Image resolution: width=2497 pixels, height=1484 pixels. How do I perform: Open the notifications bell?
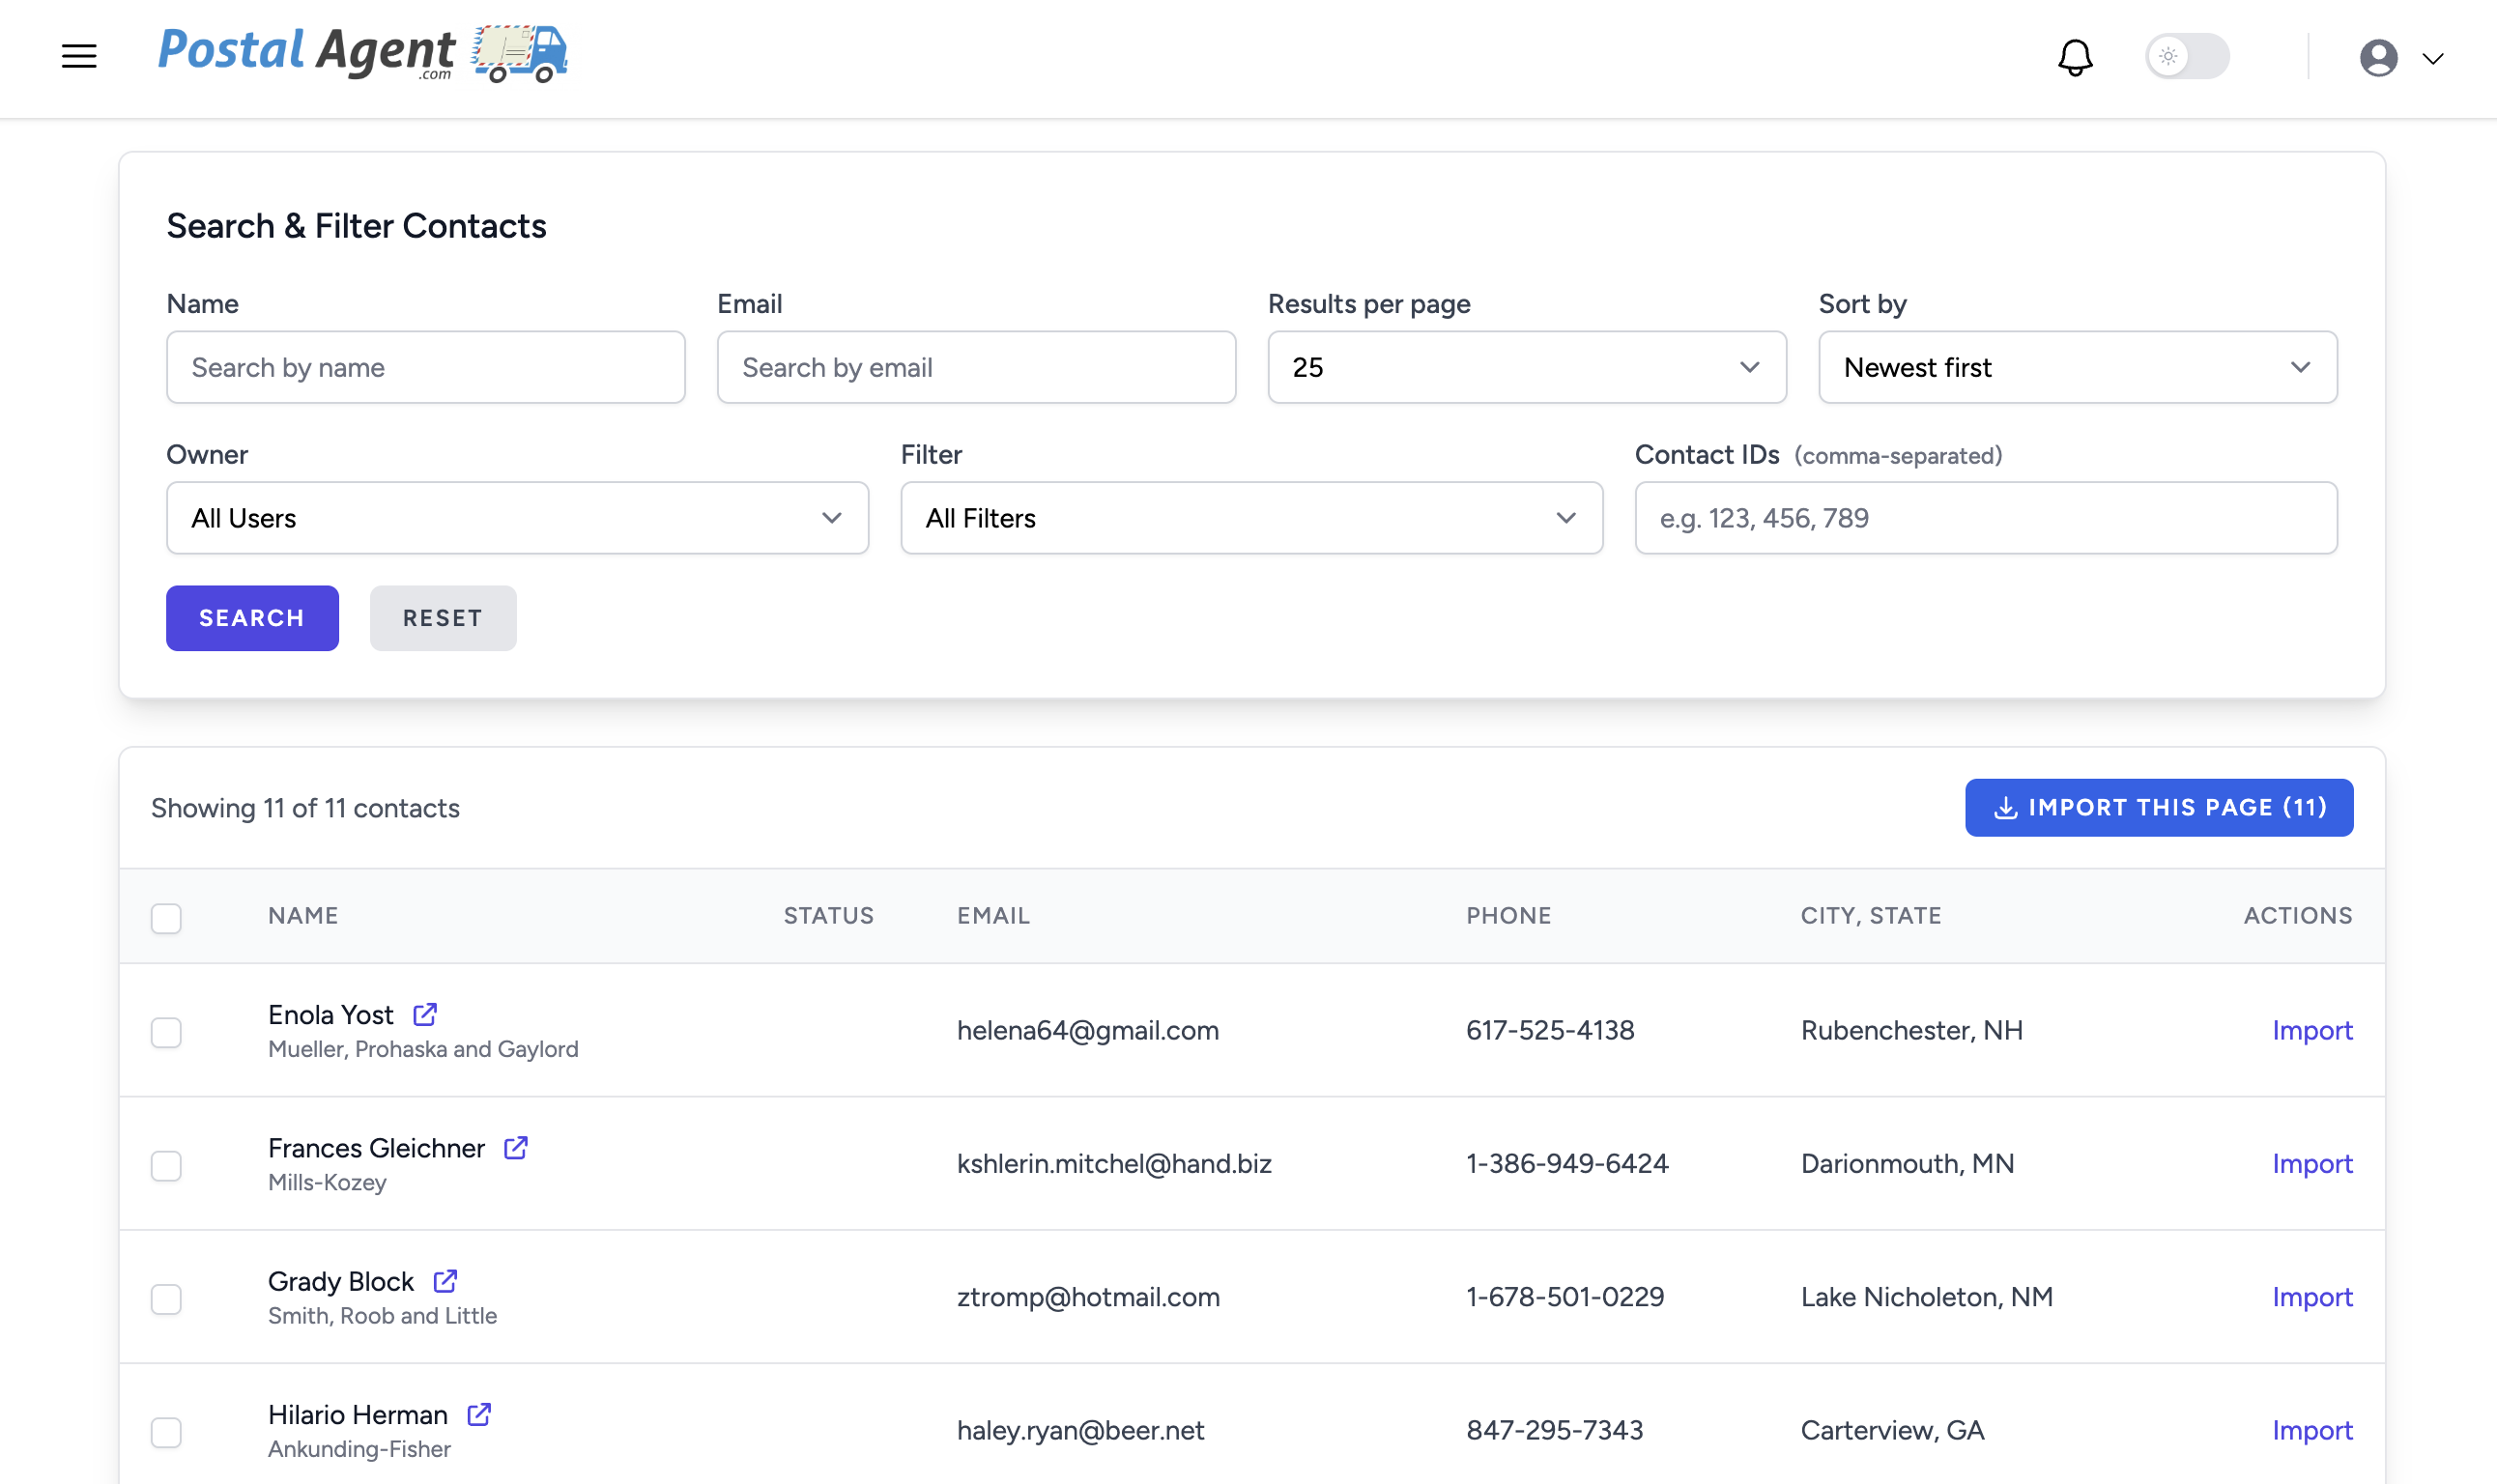click(2075, 57)
